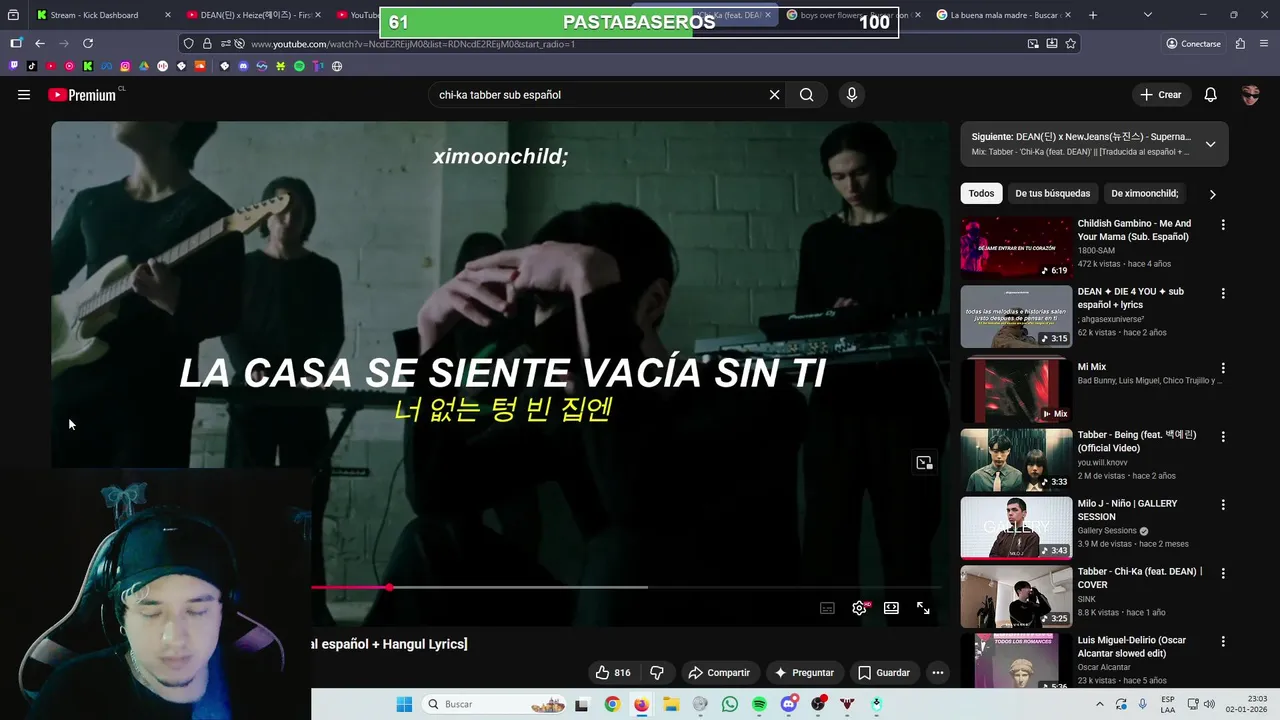
Task: Go to YouTube Premium home logo
Action: click(84, 95)
